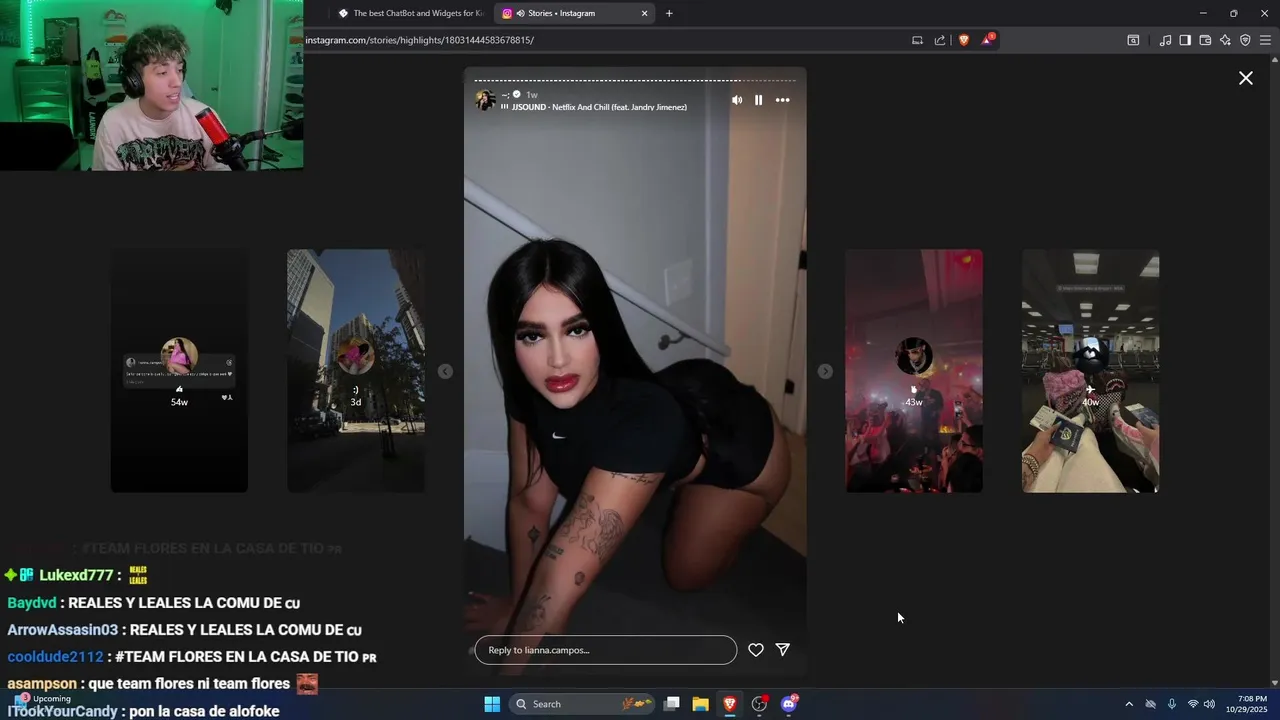Click the Brave browser taskbar icon
Viewport: 1280px width, 720px height.
pos(730,704)
